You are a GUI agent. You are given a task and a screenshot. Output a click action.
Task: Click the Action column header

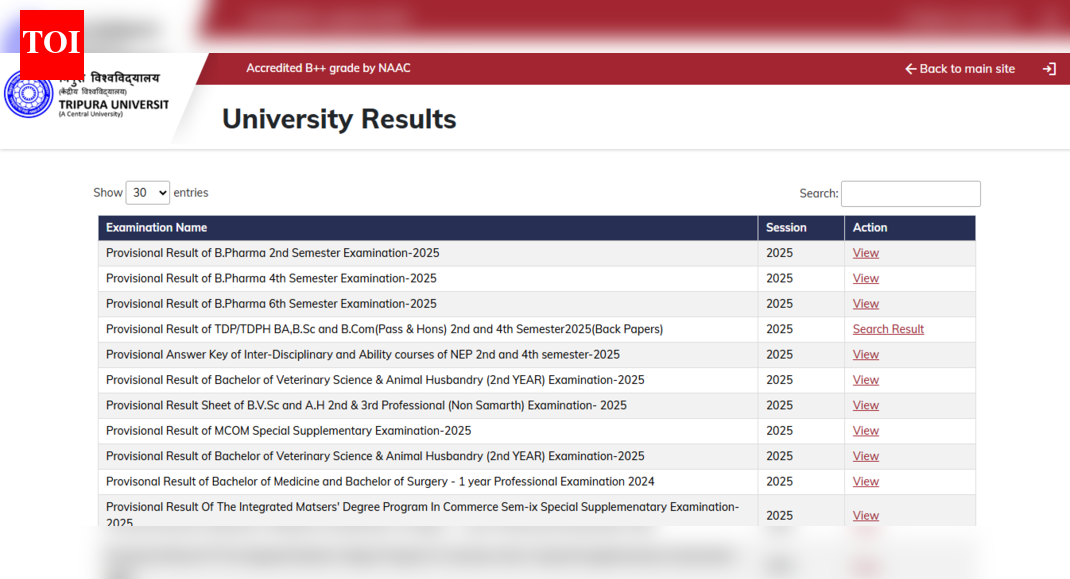tap(869, 227)
